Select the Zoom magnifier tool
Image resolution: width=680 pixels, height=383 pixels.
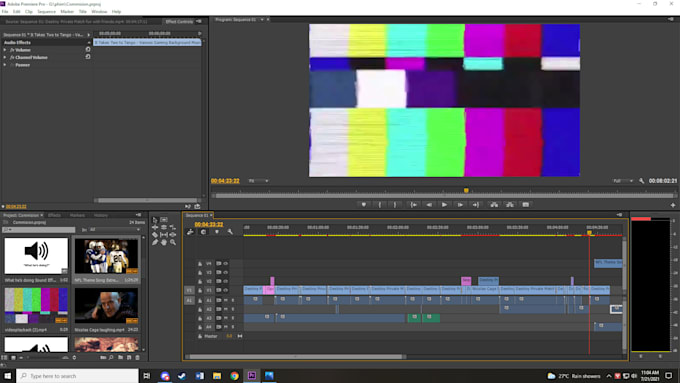pos(173,242)
